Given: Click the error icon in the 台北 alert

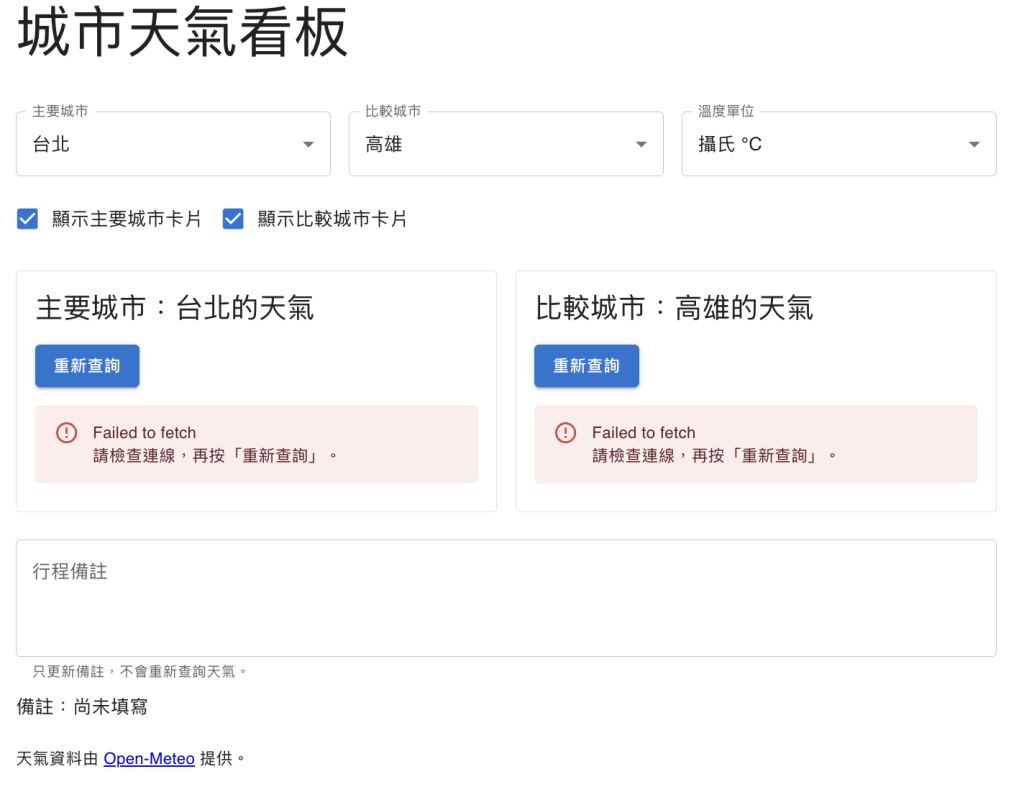Looking at the screenshot, I should click(x=67, y=432).
